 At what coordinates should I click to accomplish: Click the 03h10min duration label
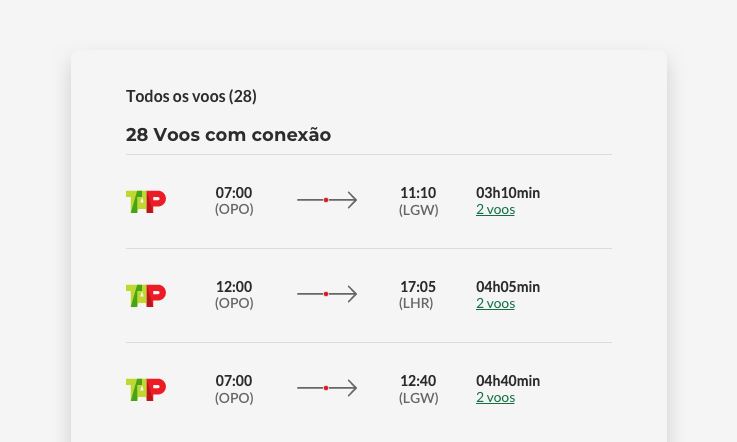508,193
